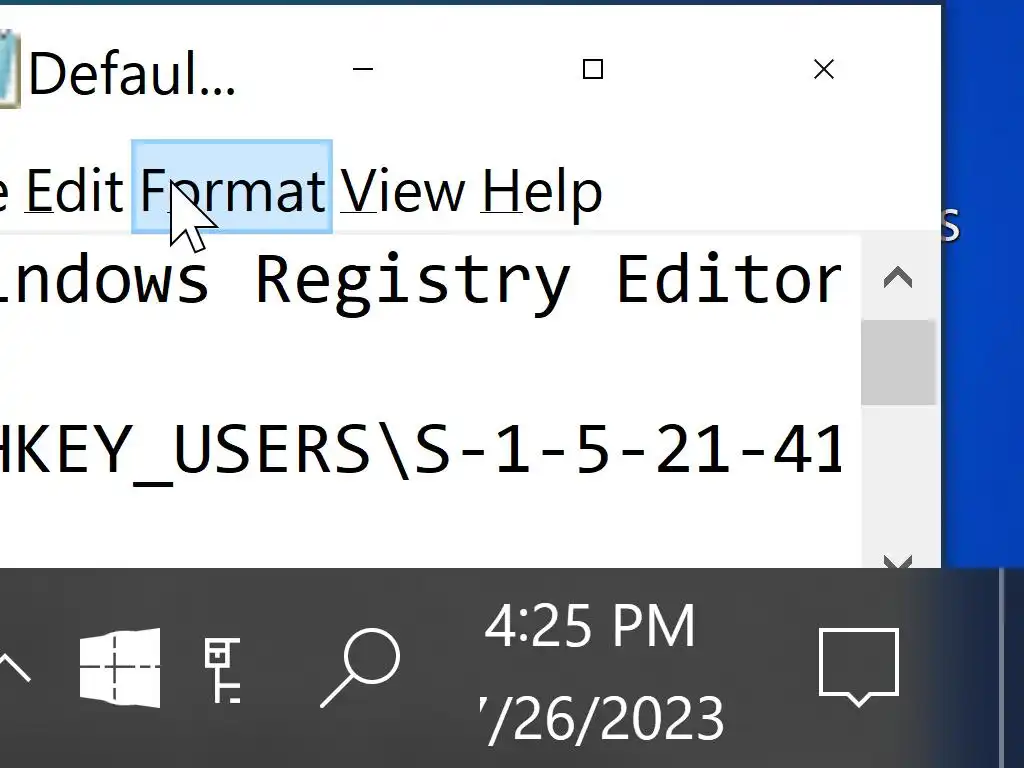
Task: Open the View menu
Action: [403, 190]
